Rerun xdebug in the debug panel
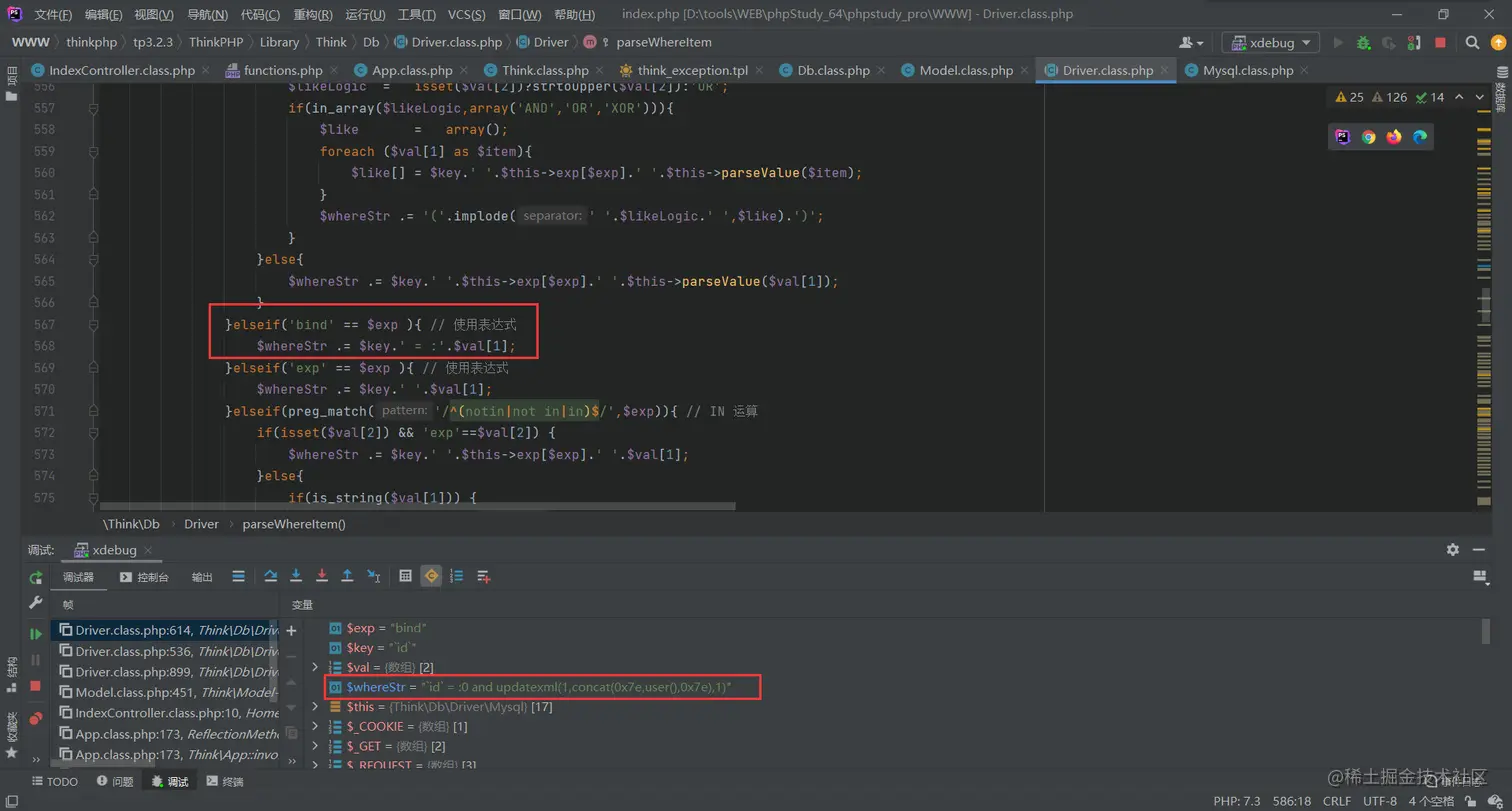The width and height of the screenshot is (1512, 811). [36, 577]
